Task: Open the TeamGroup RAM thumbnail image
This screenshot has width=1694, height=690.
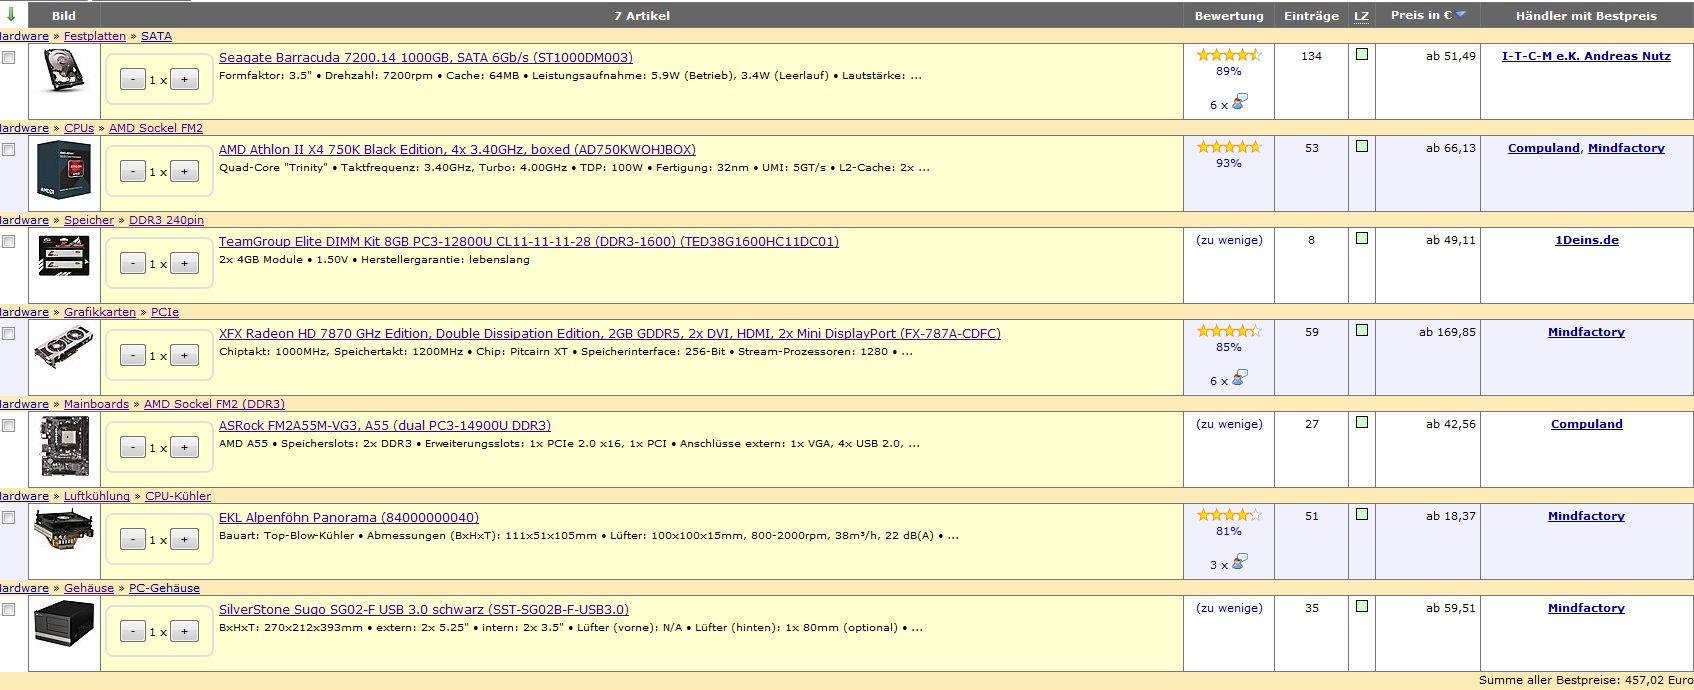Action: pyautogui.click(x=64, y=256)
